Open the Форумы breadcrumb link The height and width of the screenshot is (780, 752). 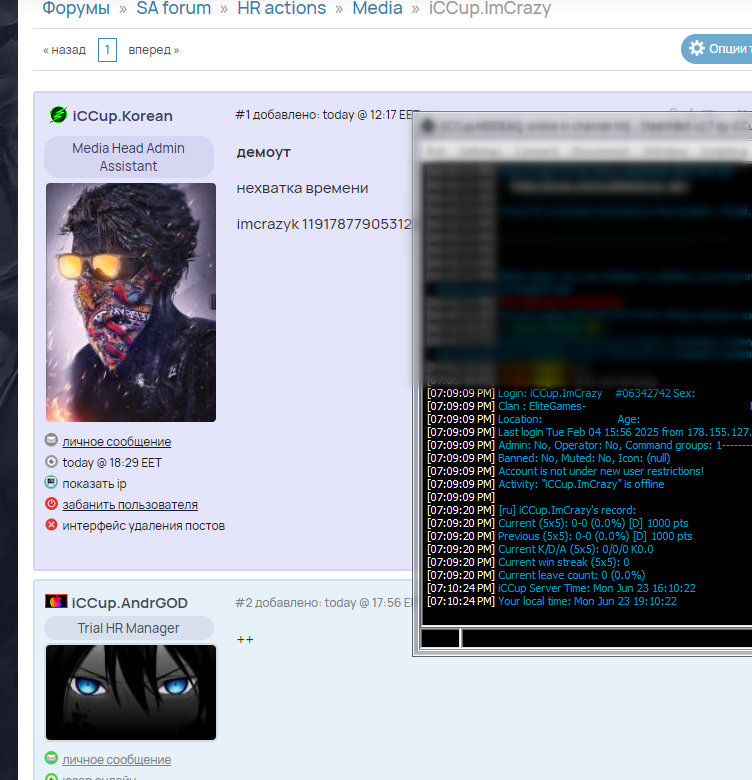click(76, 8)
